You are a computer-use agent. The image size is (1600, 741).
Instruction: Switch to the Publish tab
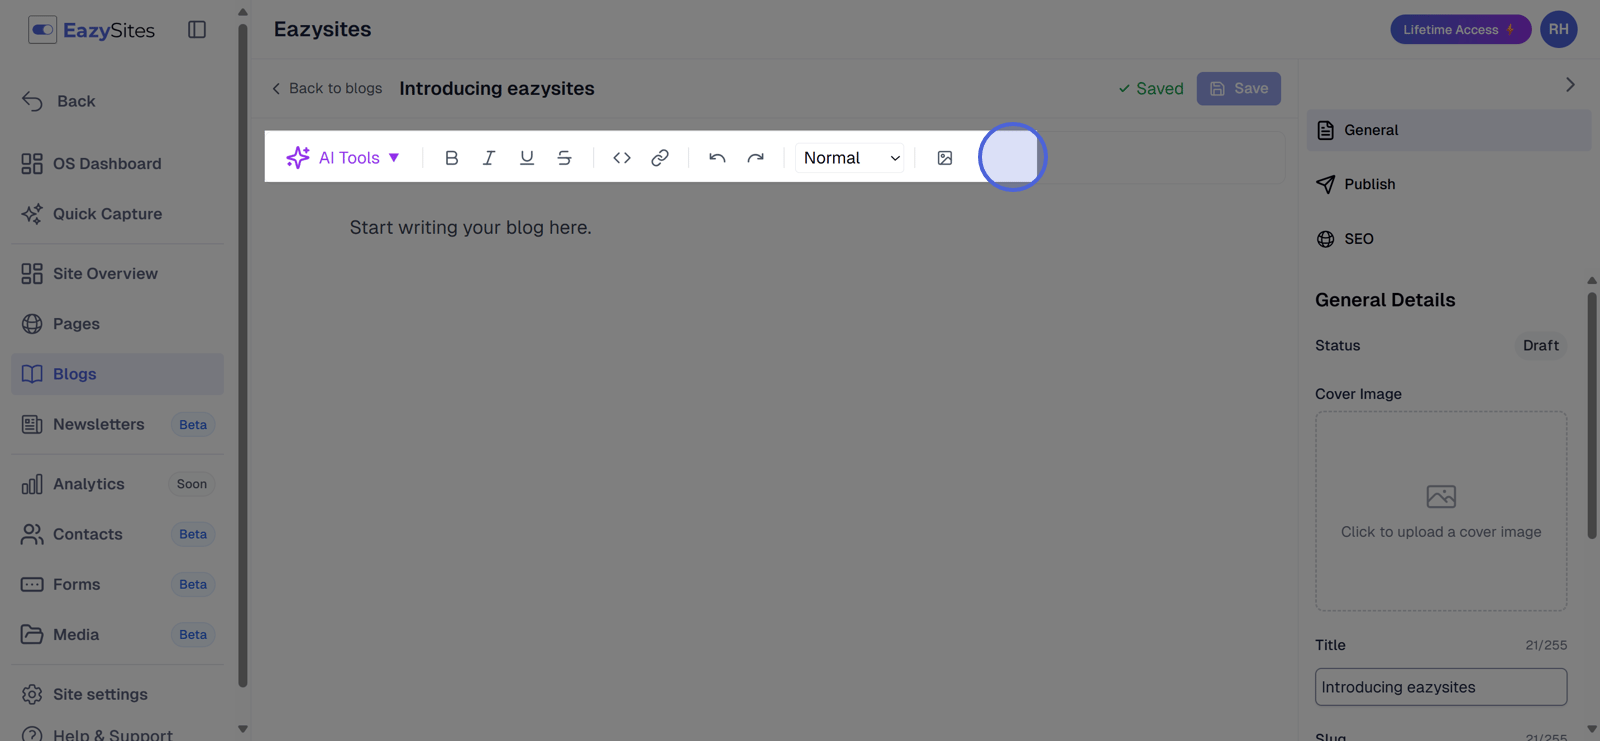point(1448,184)
